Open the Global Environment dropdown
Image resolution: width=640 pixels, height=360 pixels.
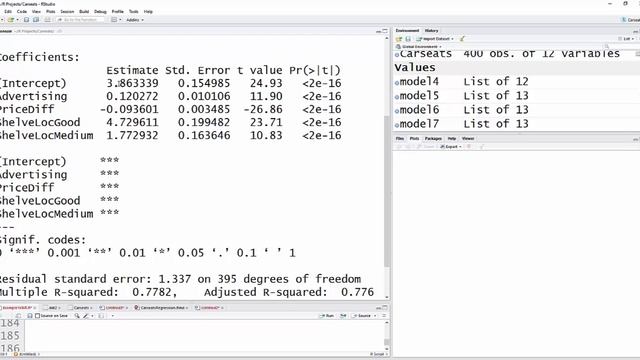[x=419, y=47]
